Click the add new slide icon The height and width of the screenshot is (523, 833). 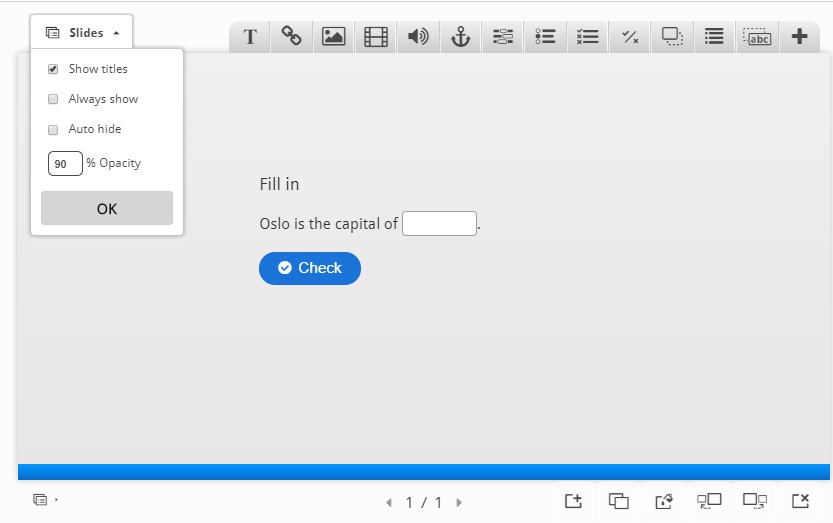[x=573, y=501]
